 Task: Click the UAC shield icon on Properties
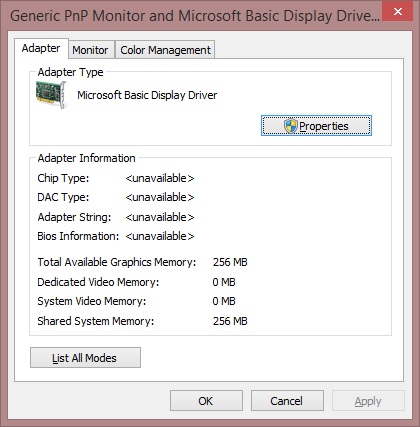290,126
